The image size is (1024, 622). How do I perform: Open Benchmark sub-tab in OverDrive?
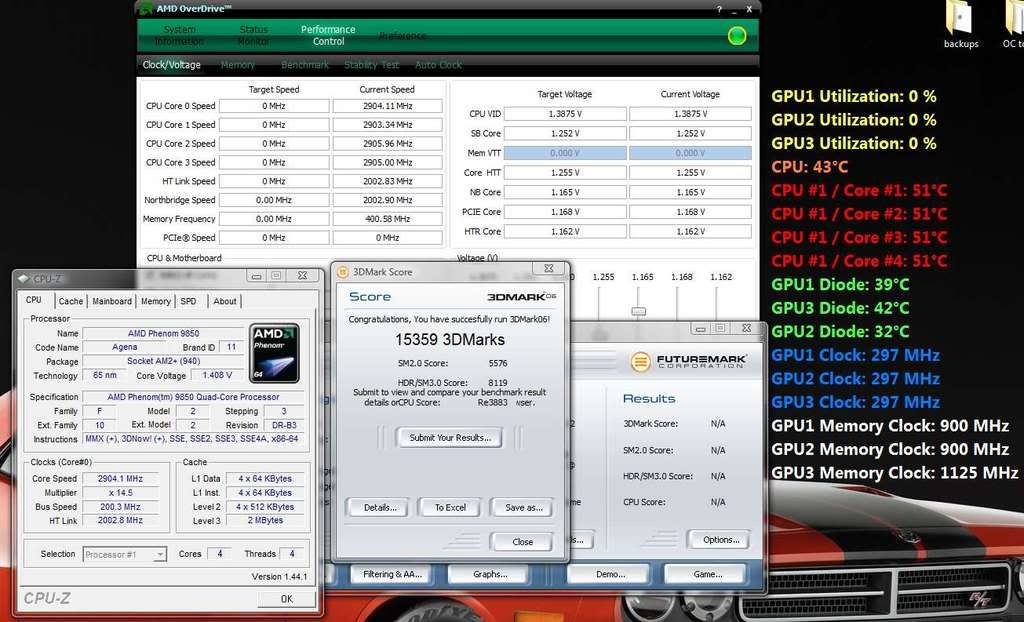click(x=305, y=65)
